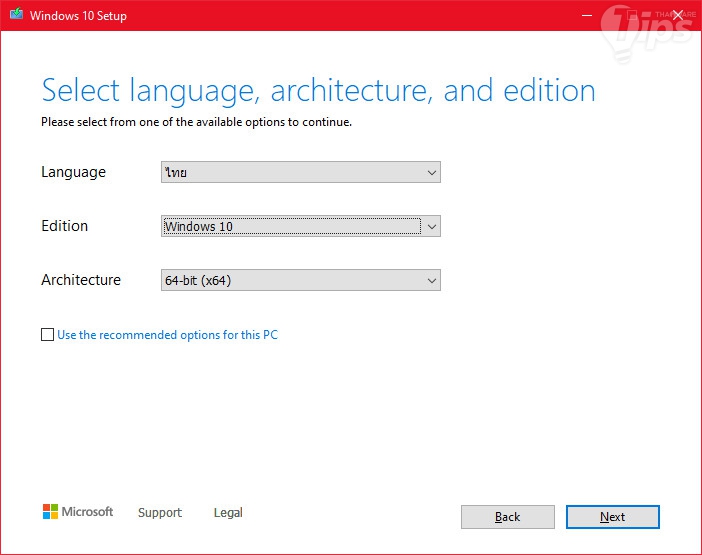Open the Architecture dropdown showing 64-bit (x64)

(301, 280)
